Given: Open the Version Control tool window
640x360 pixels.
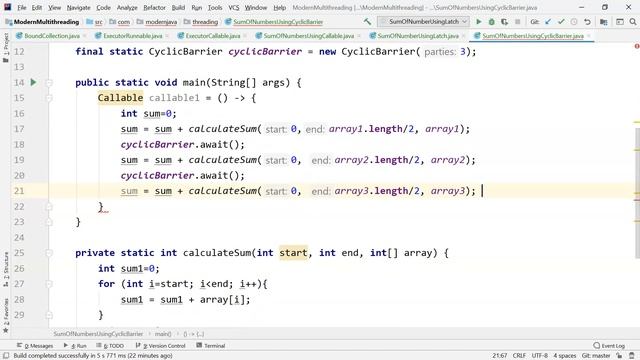Looking at the screenshot, I should 160,346.
